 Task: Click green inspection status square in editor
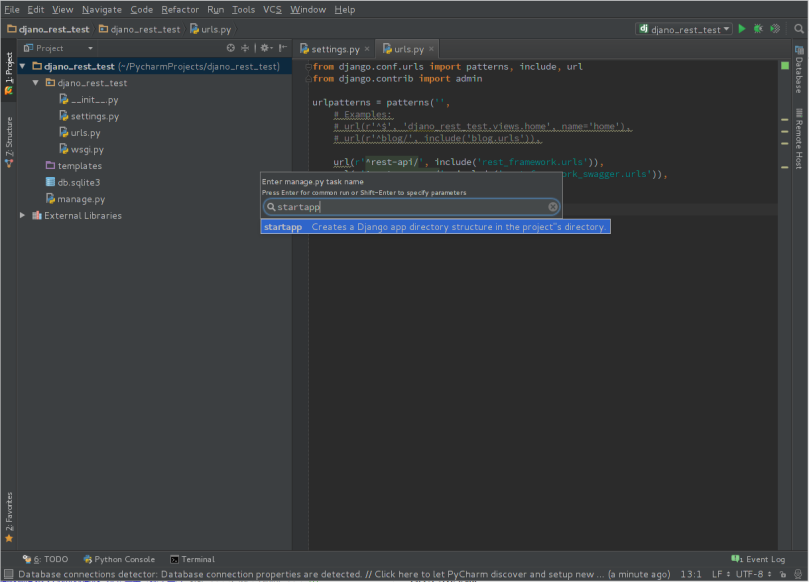(785, 66)
